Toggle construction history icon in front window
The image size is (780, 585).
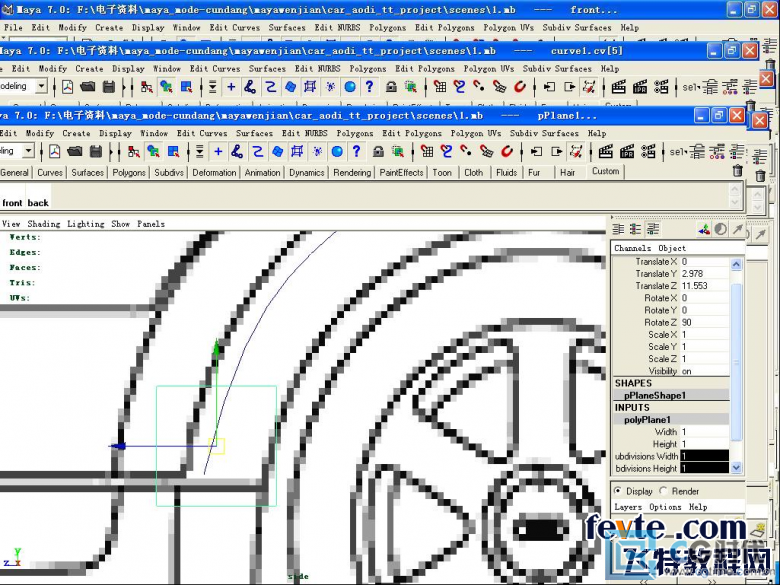point(576,151)
